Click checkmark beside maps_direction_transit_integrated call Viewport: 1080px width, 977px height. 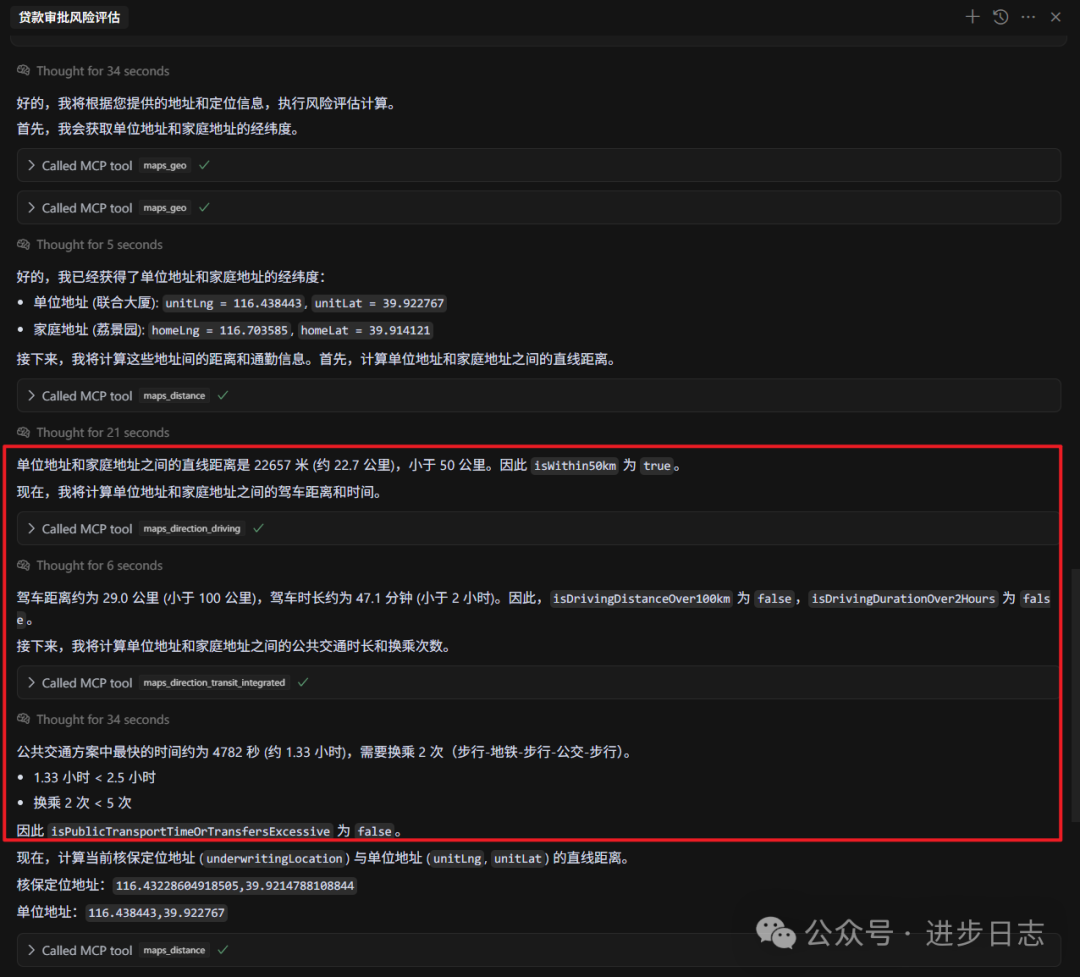pos(303,682)
